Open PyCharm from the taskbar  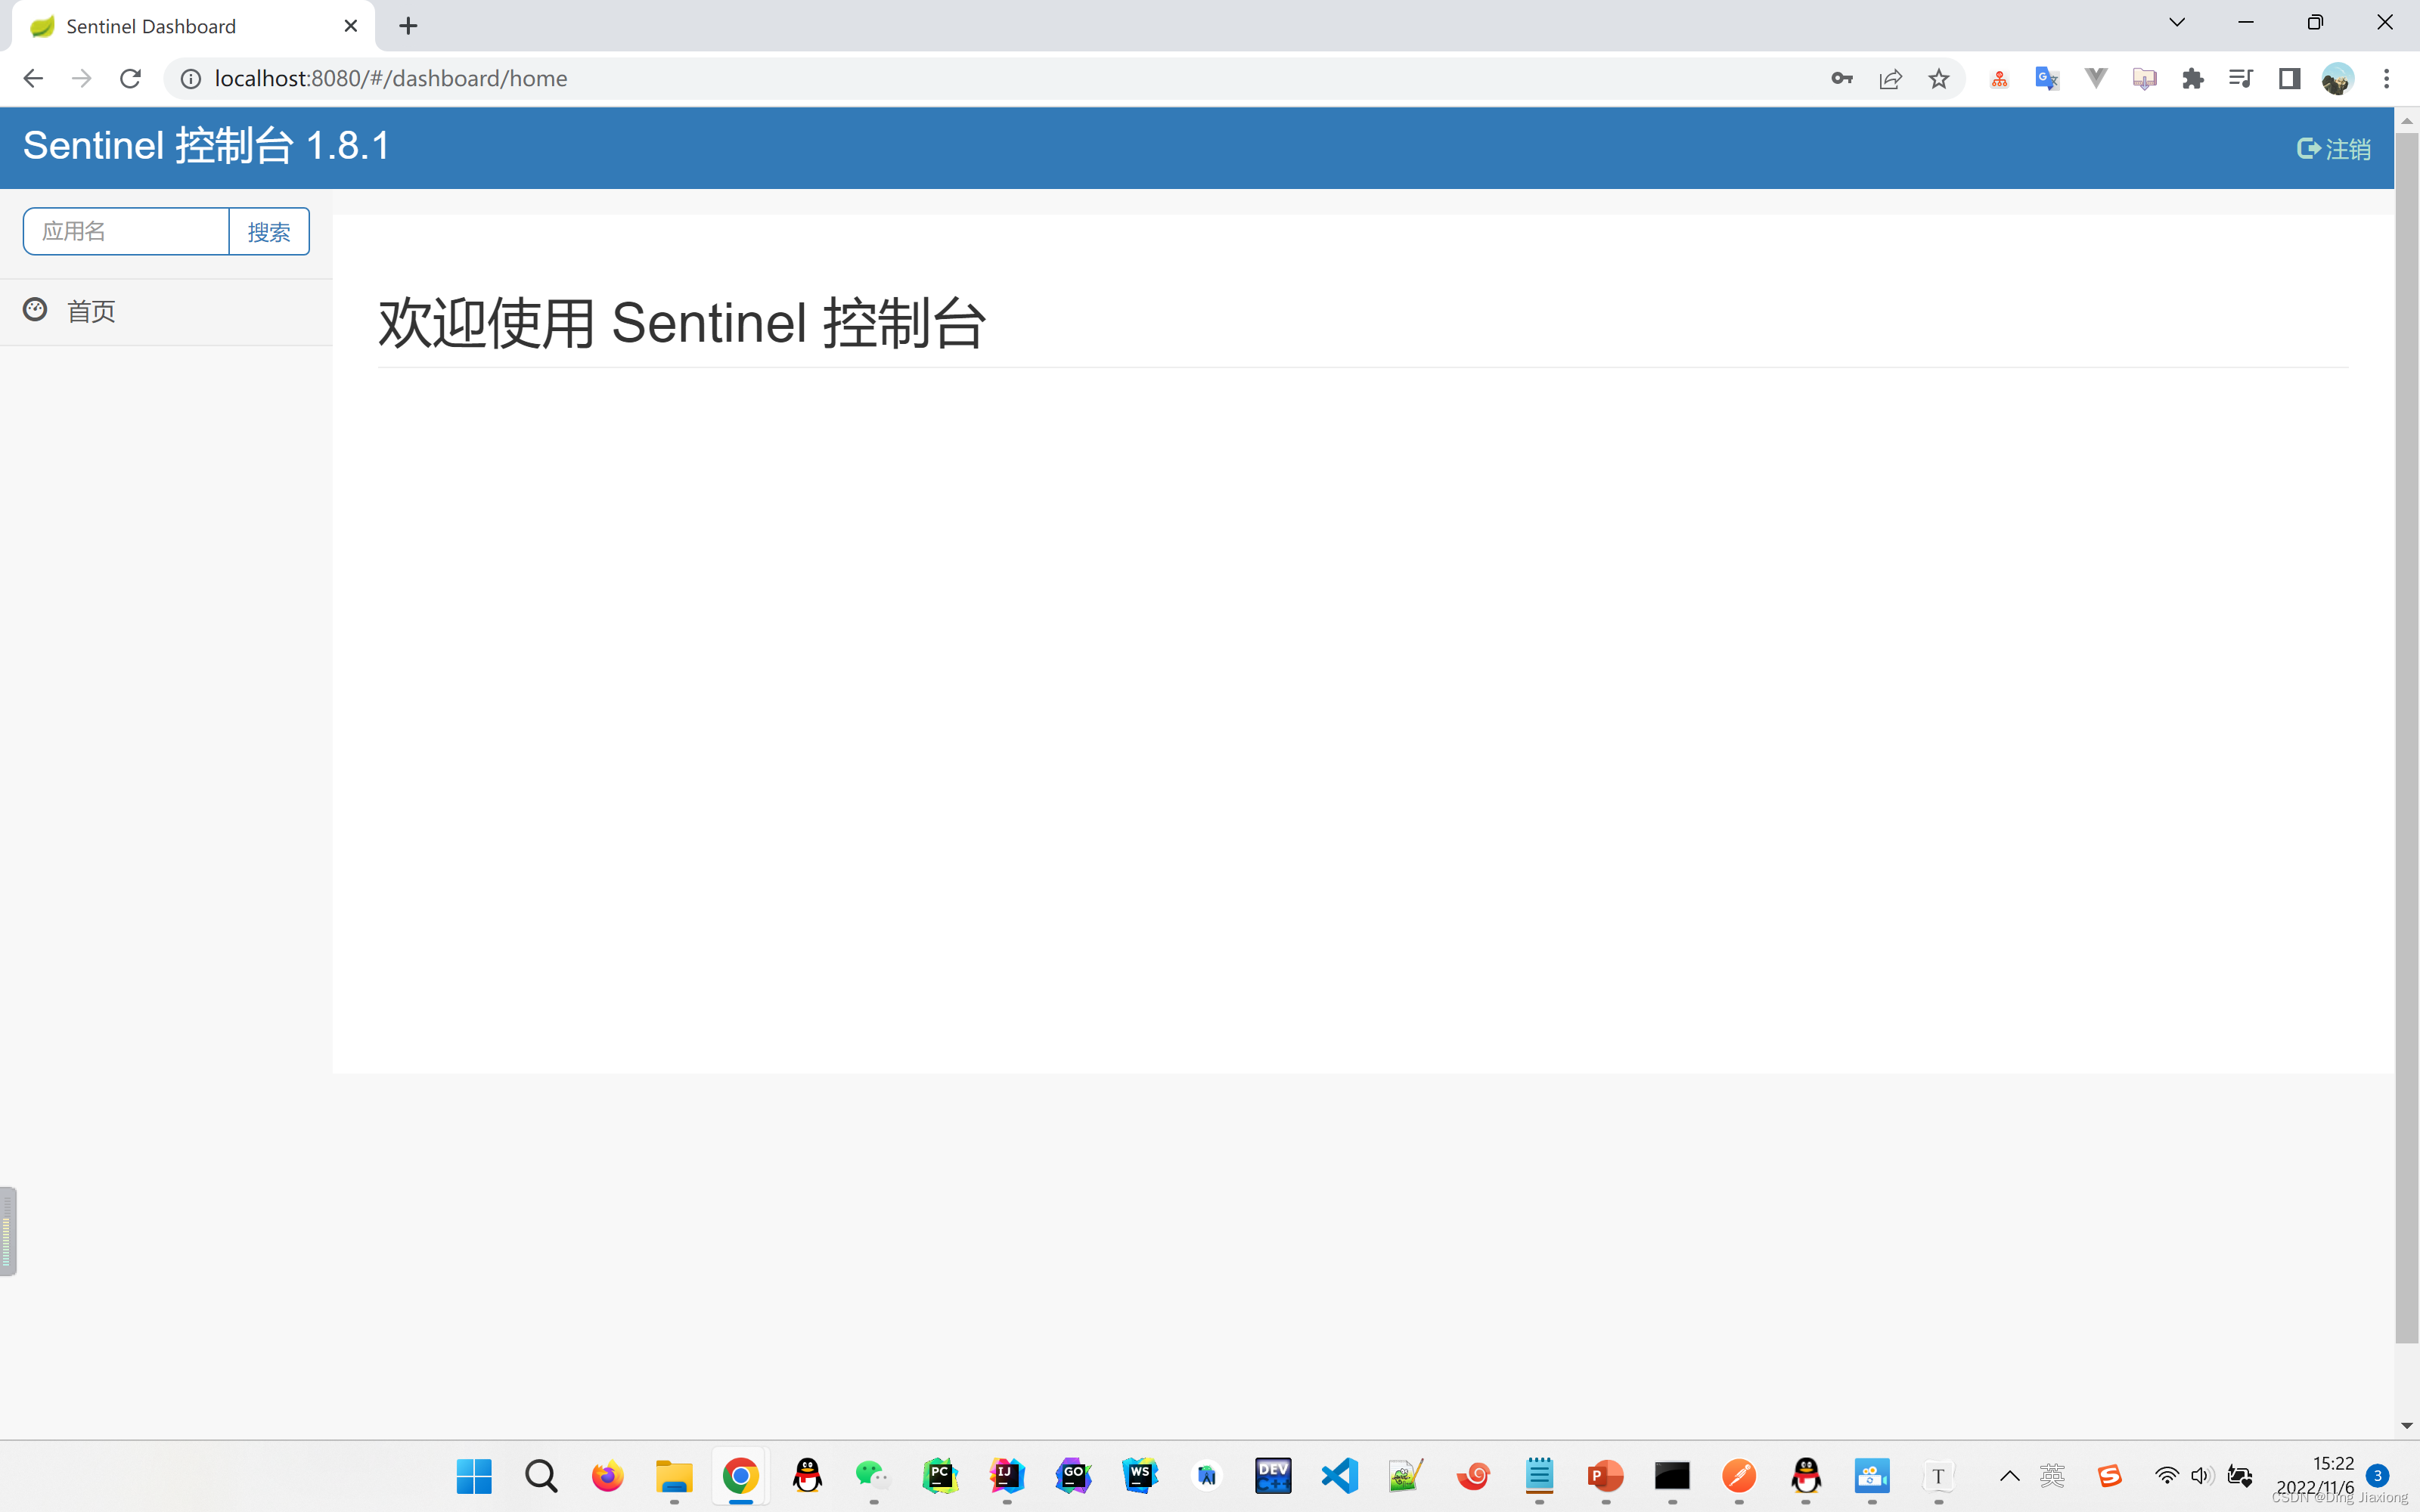coord(940,1475)
